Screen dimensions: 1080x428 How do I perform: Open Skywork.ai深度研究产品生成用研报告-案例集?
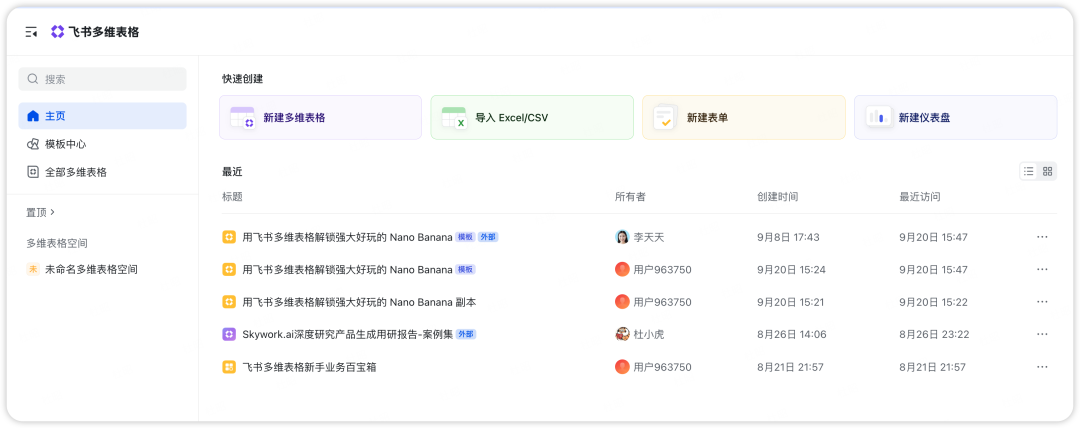(347, 334)
